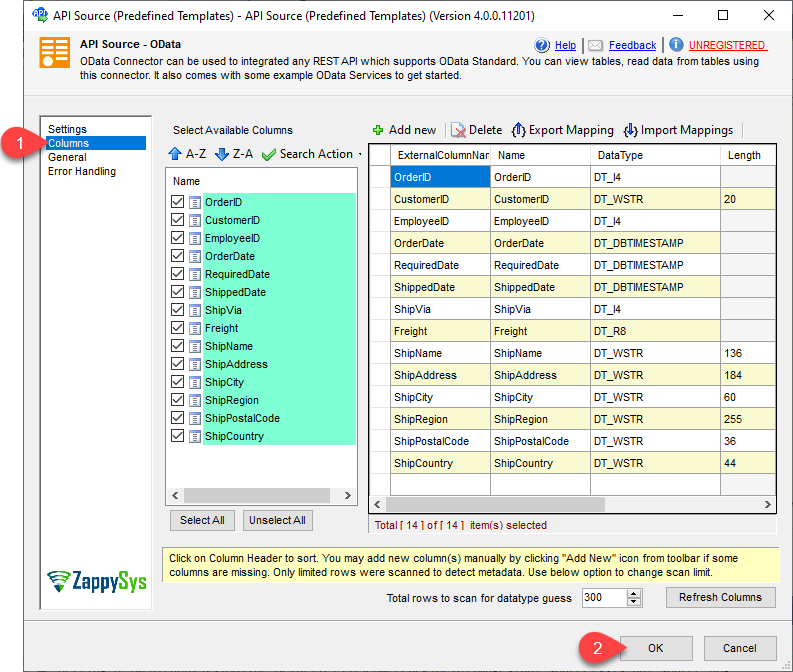Click the UNREGISTERED link
This screenshot has height=672, width=793.
click(727, 46)
